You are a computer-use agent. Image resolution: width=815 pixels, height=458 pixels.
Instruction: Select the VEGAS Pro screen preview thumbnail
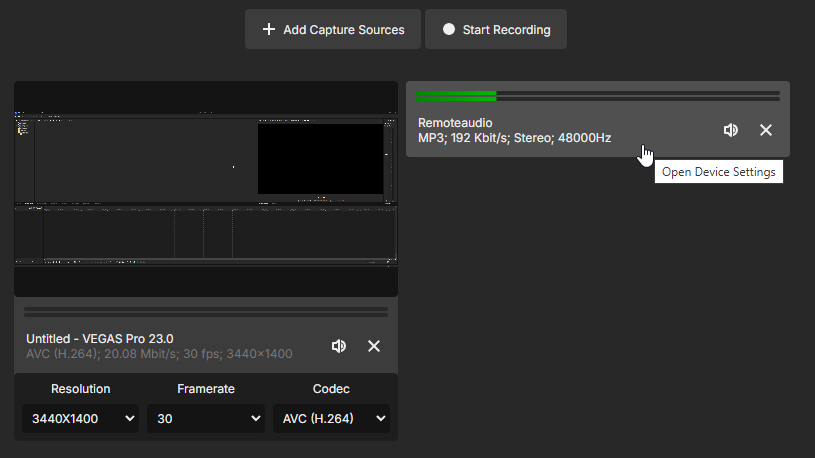click(206, 189)
